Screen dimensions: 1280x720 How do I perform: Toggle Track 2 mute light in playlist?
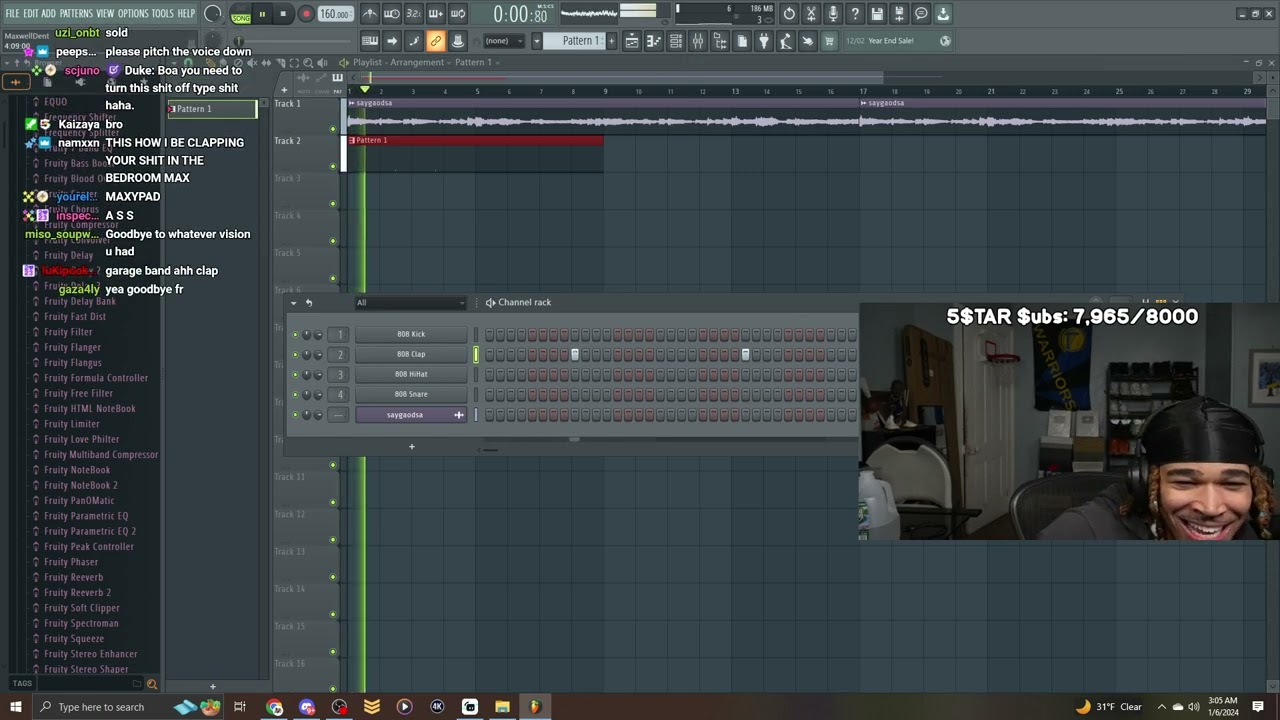pyautogui.click(x=333, y=166)
